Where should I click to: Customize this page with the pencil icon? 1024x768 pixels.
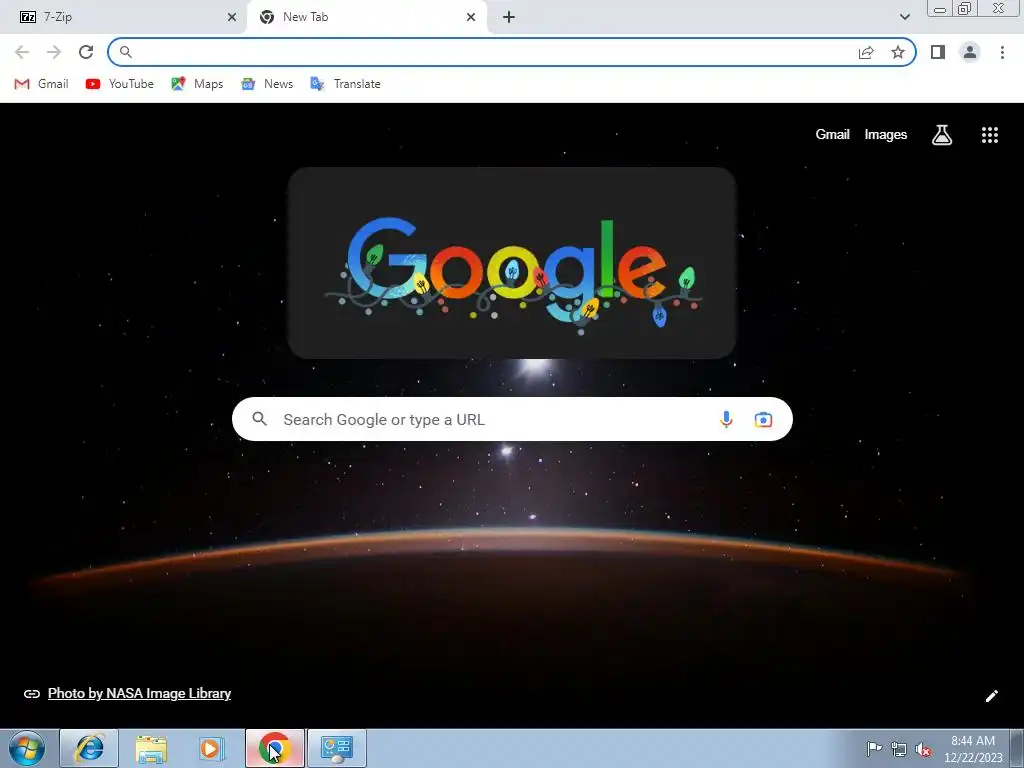991,696
